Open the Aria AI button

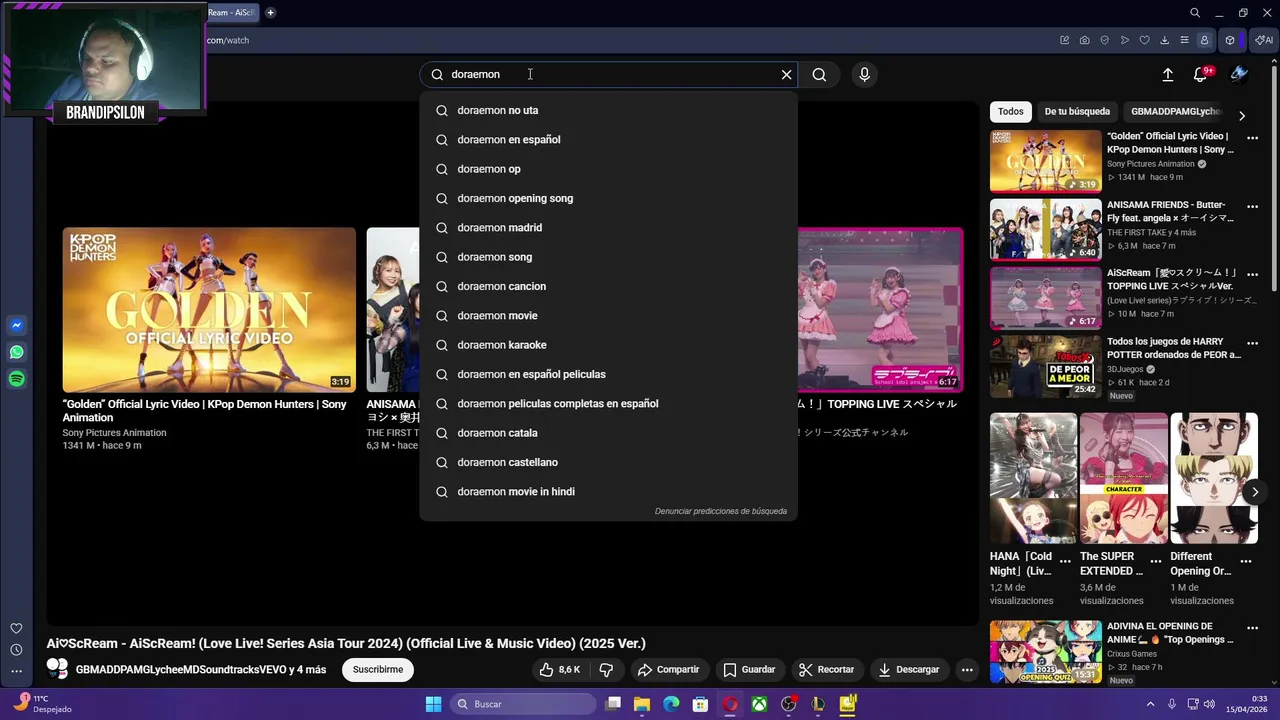[x=1263, y=40]
